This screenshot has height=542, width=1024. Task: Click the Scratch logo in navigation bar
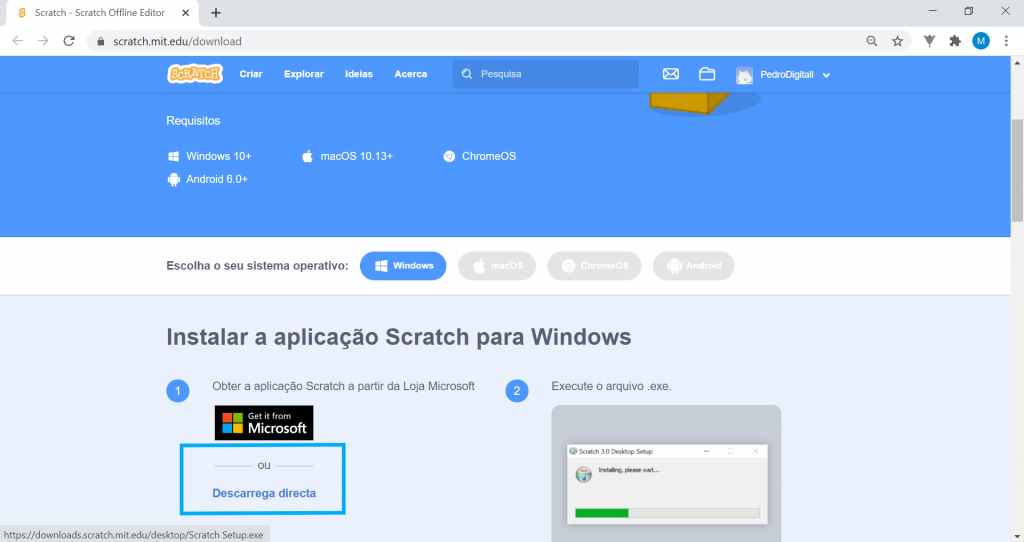click(195, 74)
